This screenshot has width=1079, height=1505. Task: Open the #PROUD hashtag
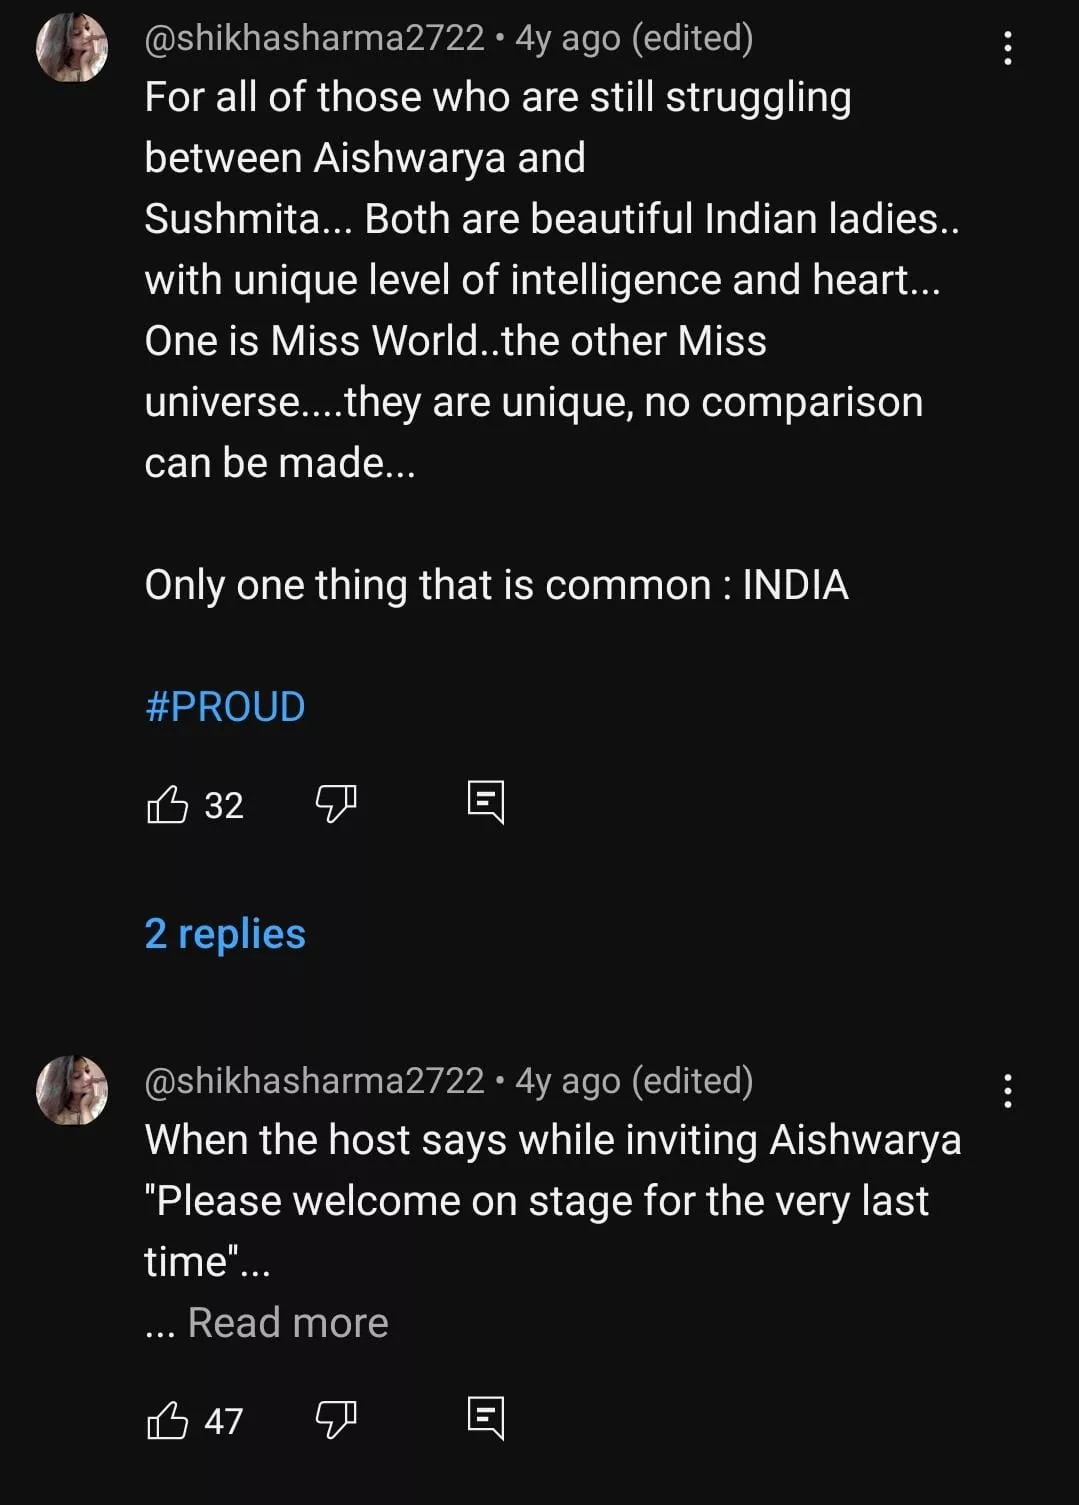pos(225,707)
